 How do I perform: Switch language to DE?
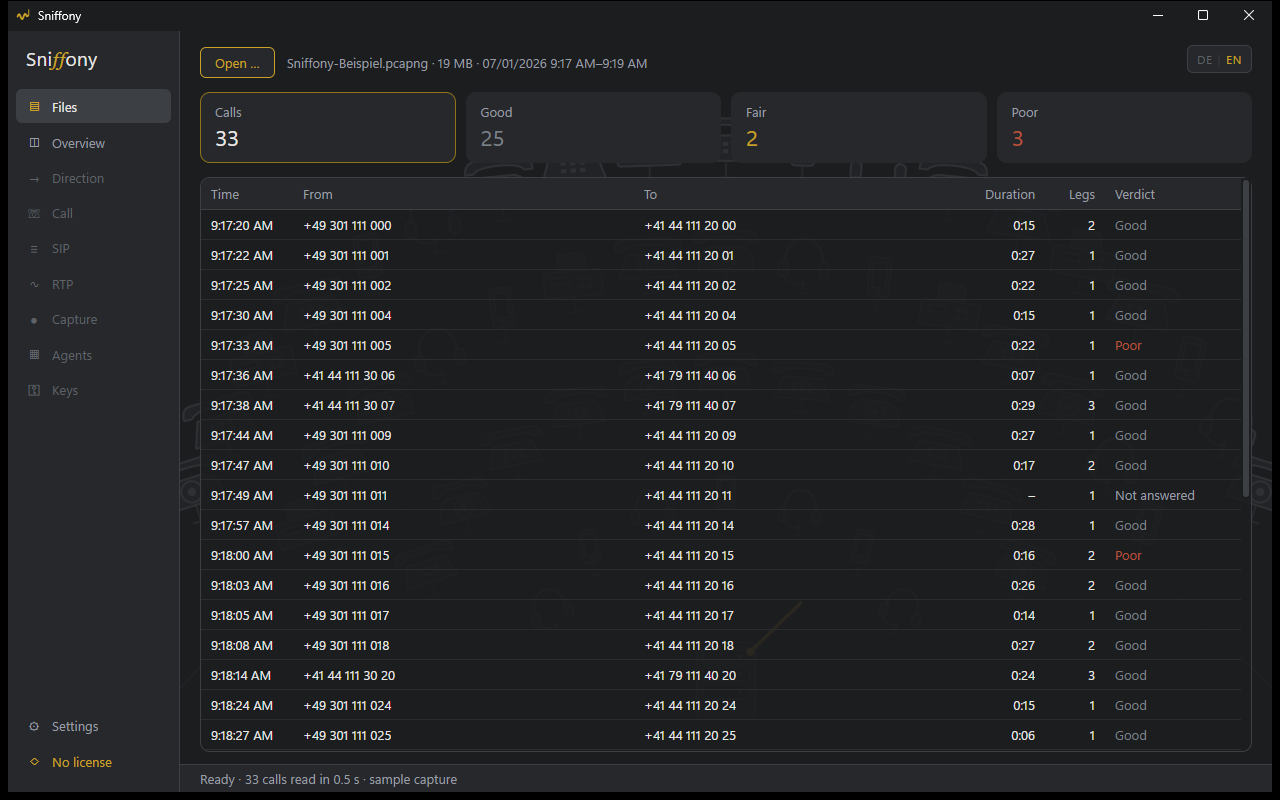click(1204, 60)
